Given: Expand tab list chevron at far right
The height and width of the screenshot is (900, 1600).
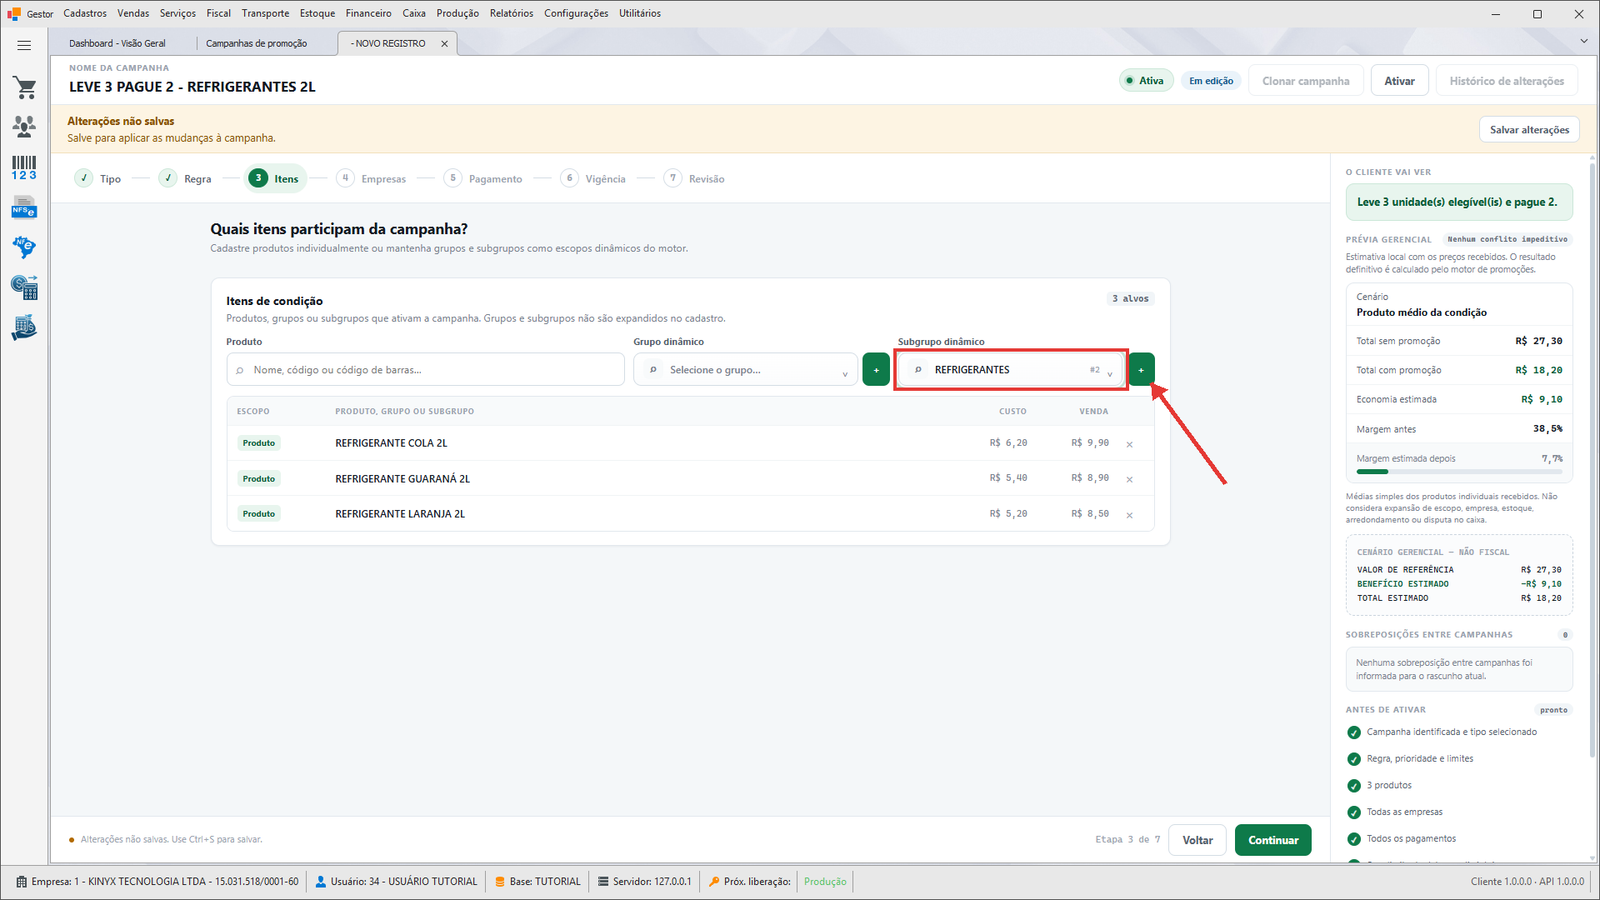Looking at the screenshot, I should pyautogui.click(x=1584, y=41).
